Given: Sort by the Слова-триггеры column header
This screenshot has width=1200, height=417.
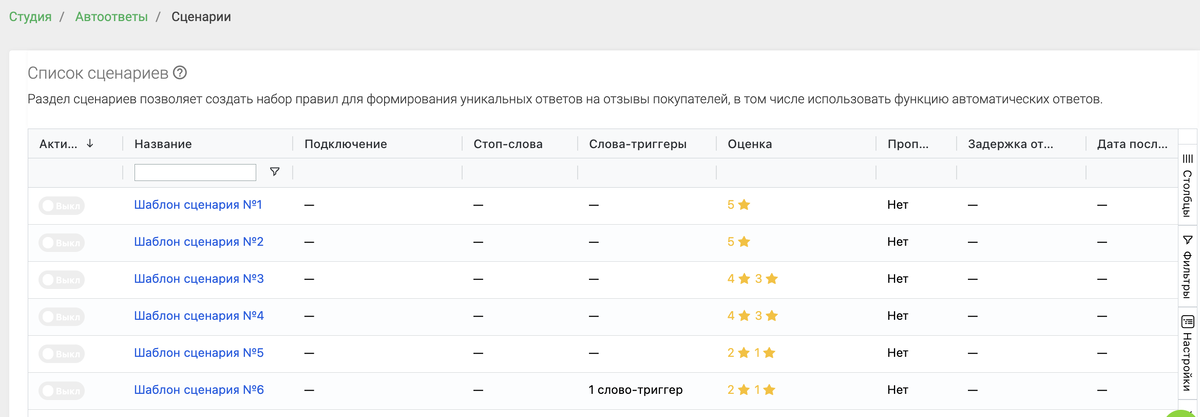Looking at the screenshot, I should click(x=638, y=144).
